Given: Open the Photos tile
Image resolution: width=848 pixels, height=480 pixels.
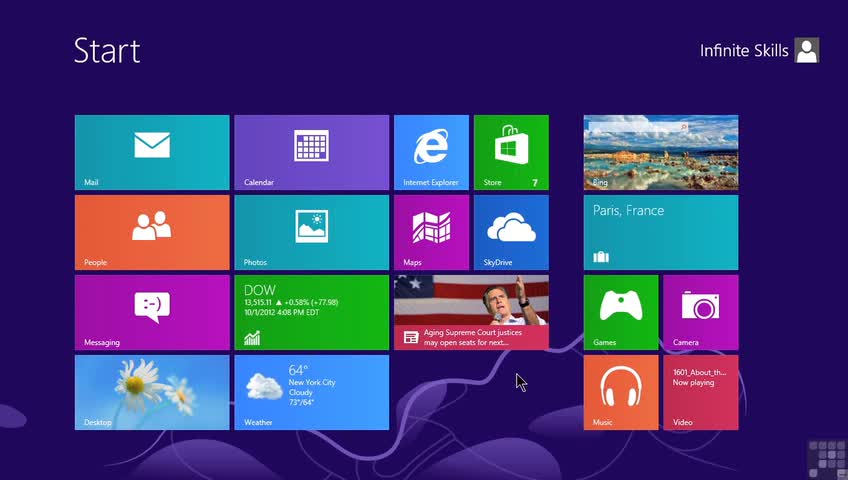Looking at the screenshot, I should pyautogui.click(x=312, y=232).
